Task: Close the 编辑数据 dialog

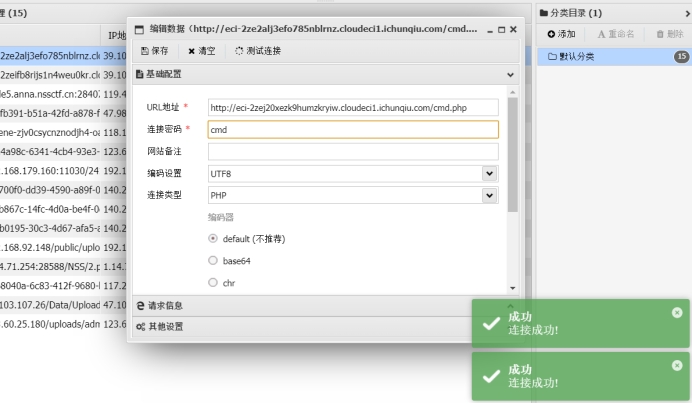Action: (x=513, y=30)
